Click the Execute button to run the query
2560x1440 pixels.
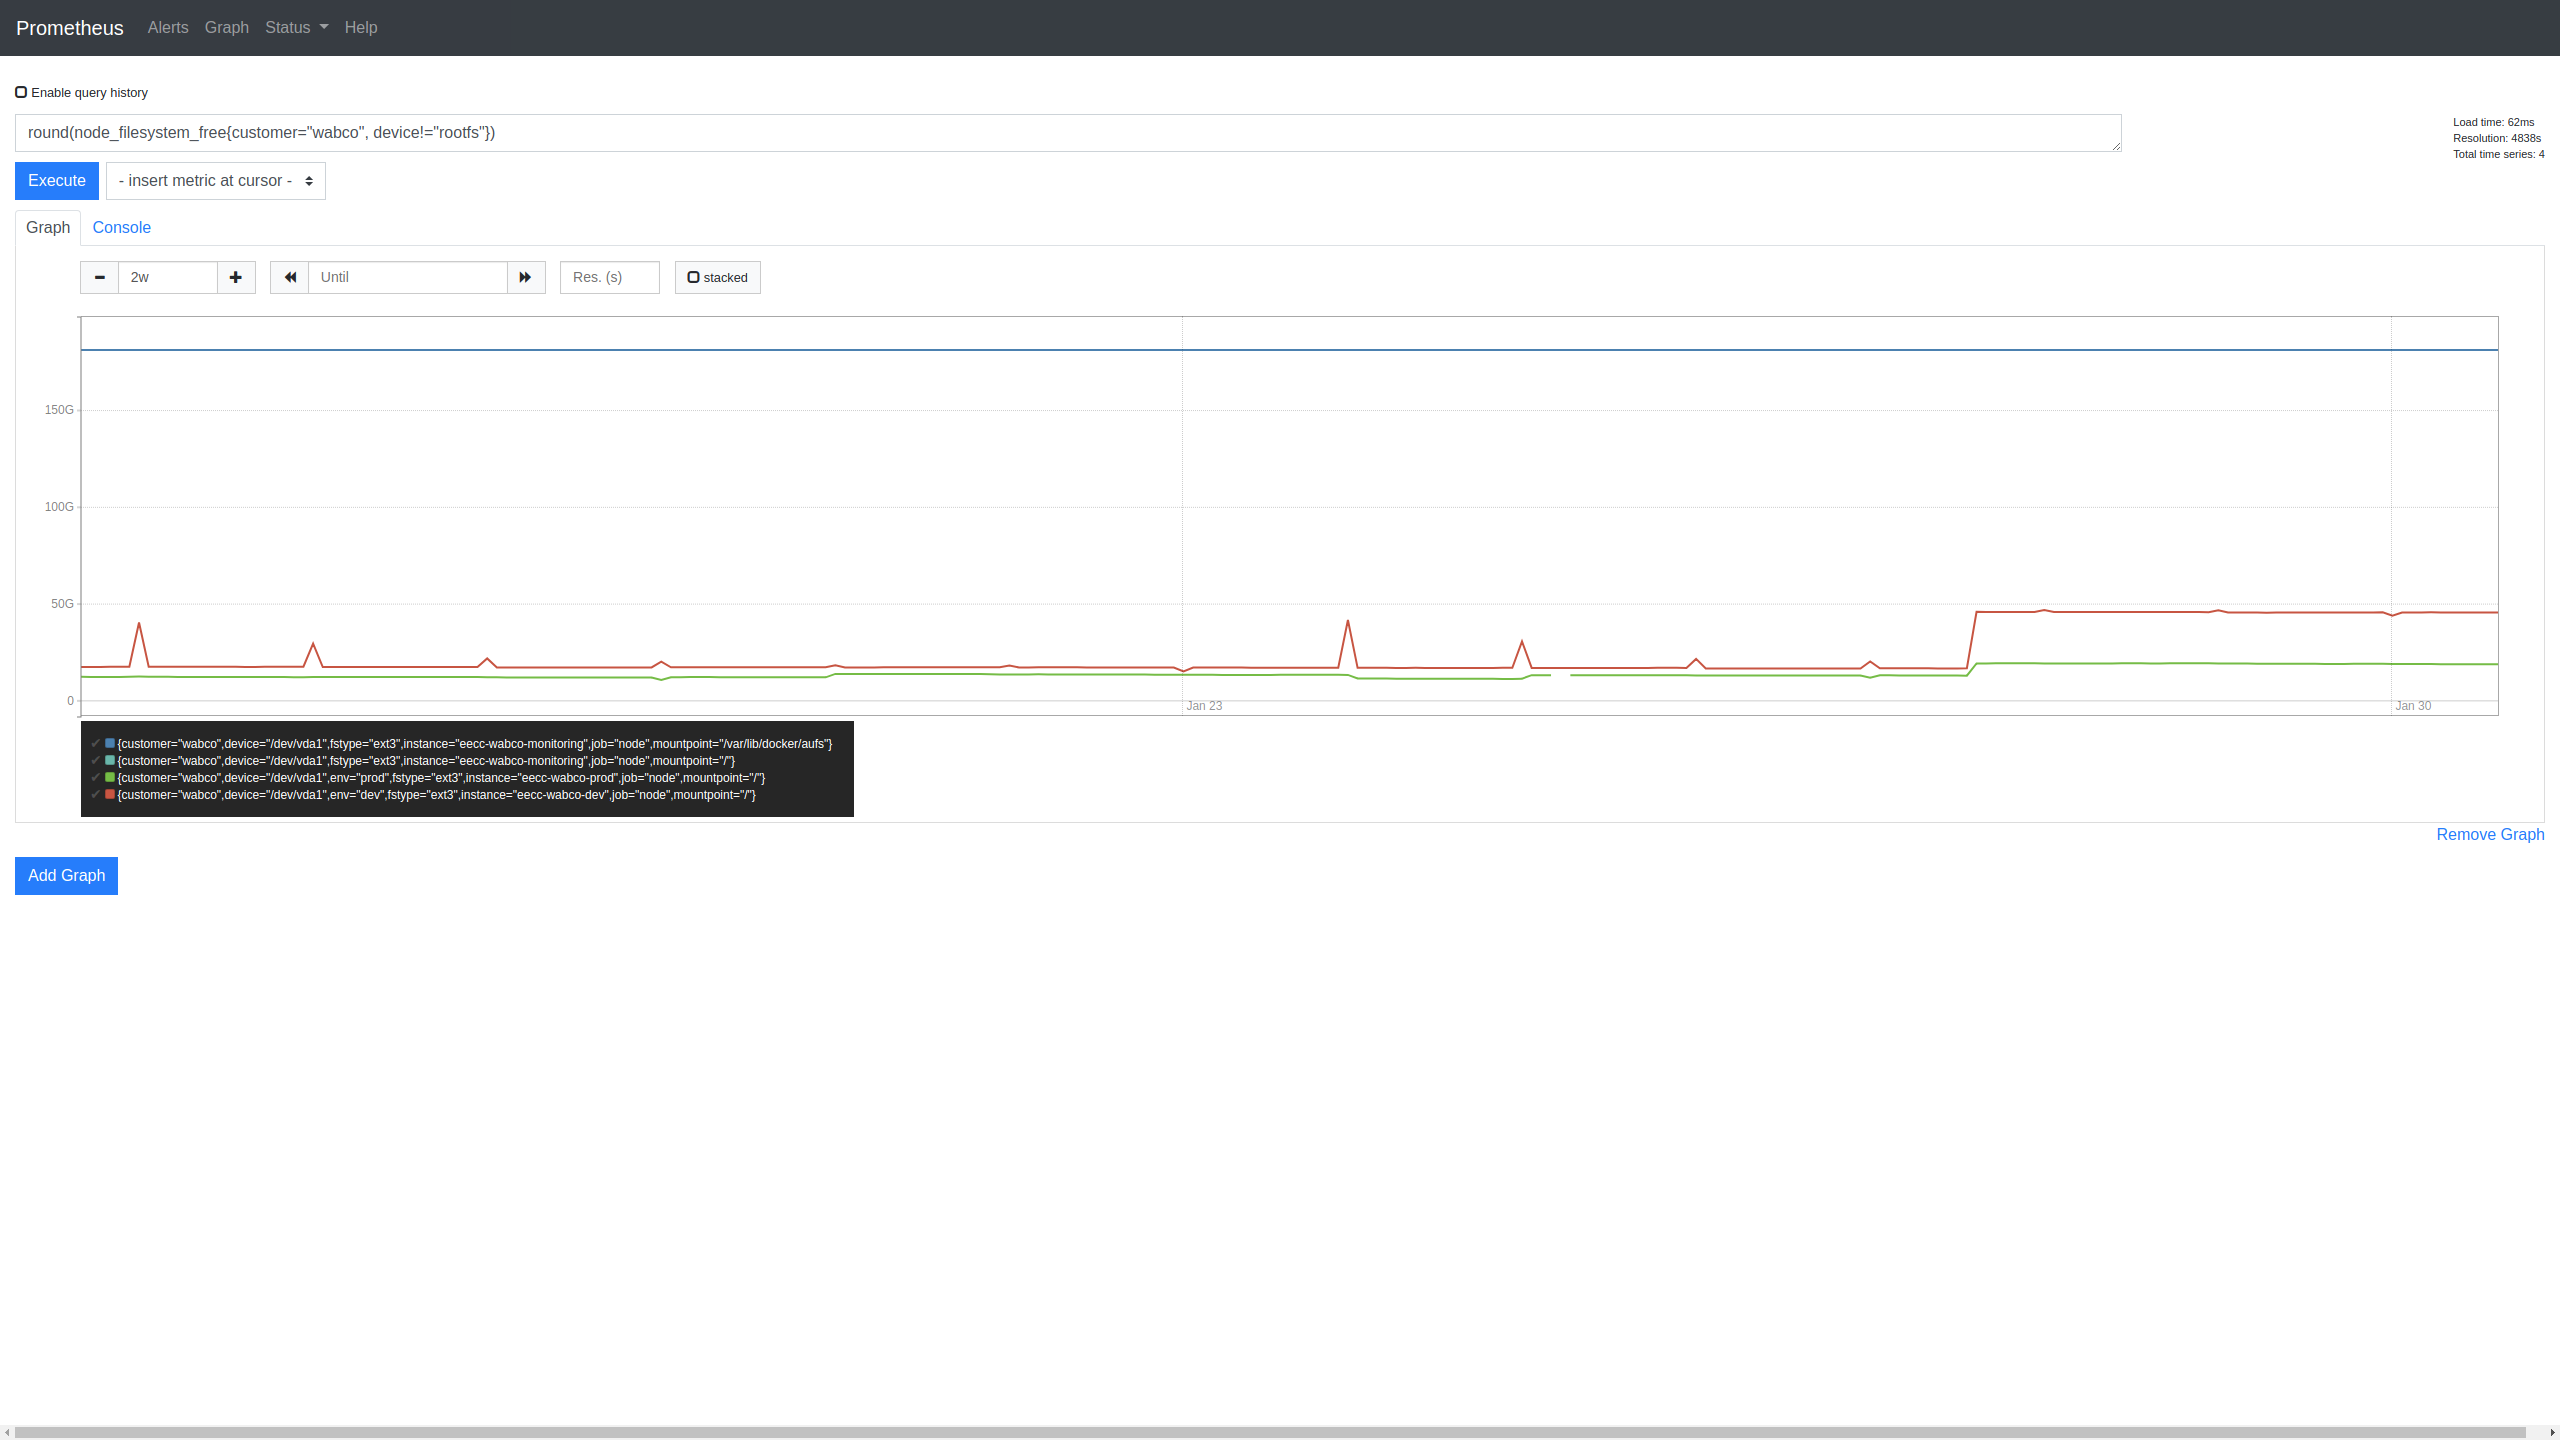pyautogui.click(x=56, y=180)
